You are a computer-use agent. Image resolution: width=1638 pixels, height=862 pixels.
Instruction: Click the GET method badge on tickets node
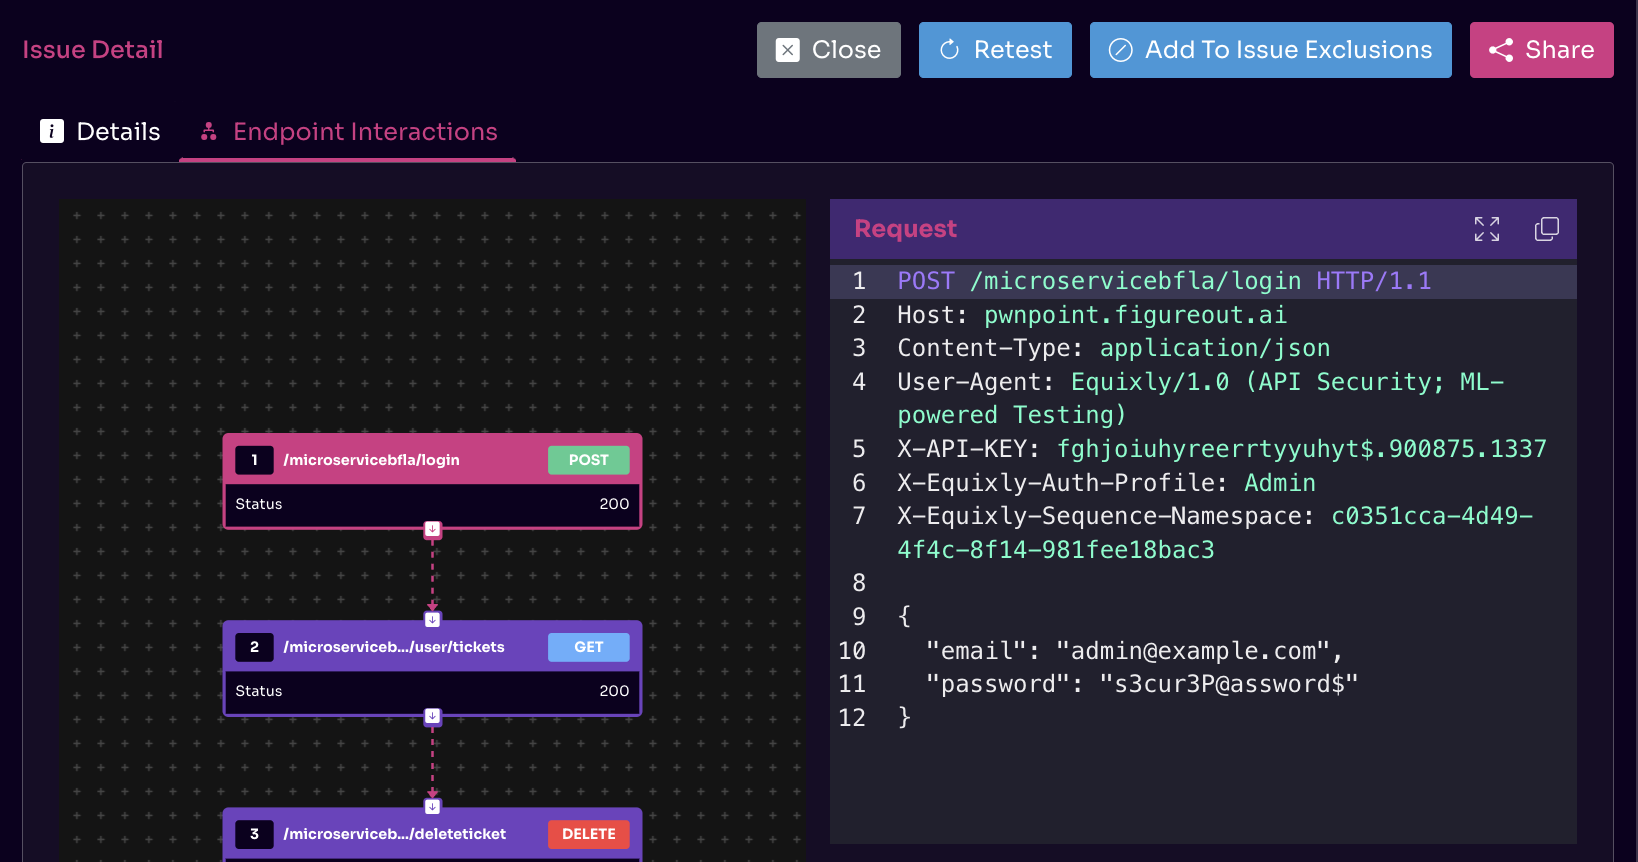click(588, 647)
